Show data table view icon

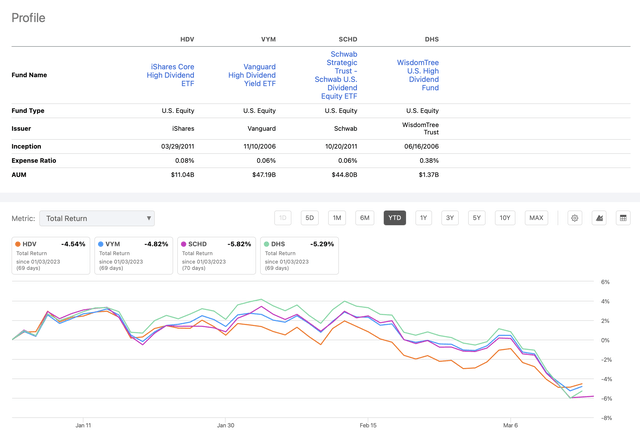[623, 218]
